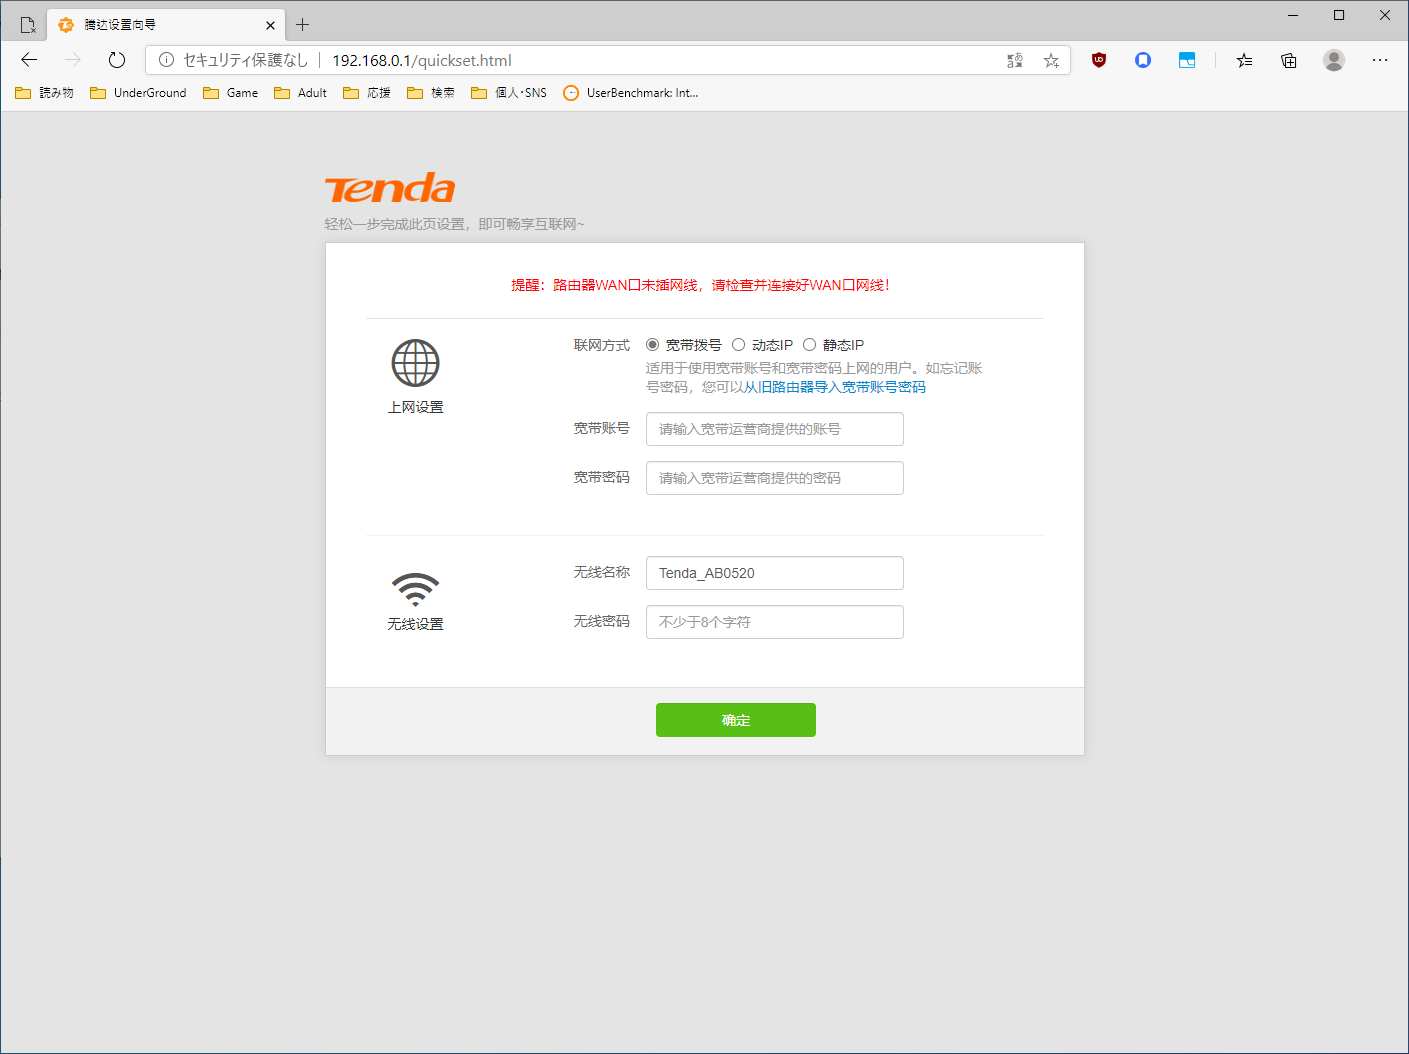Screen dimensions: 1409x1054
Task: Click the green 确定 confirm button
Action: click(x=736, y=720)
